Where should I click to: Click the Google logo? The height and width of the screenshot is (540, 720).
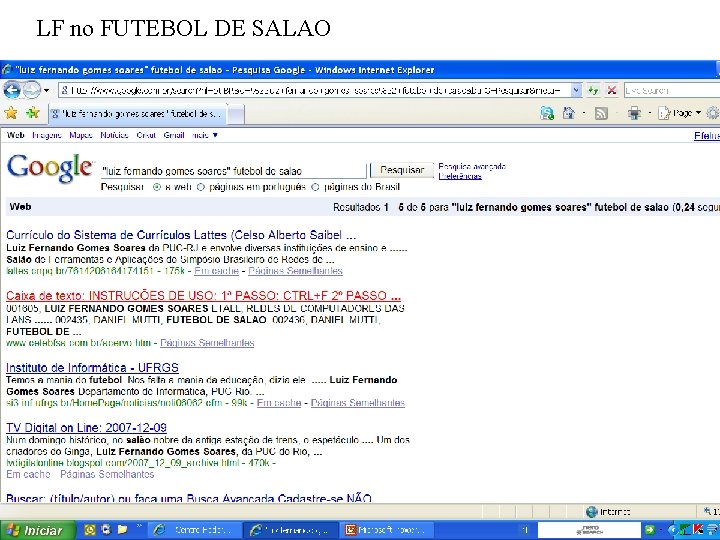tap(50, 168)
